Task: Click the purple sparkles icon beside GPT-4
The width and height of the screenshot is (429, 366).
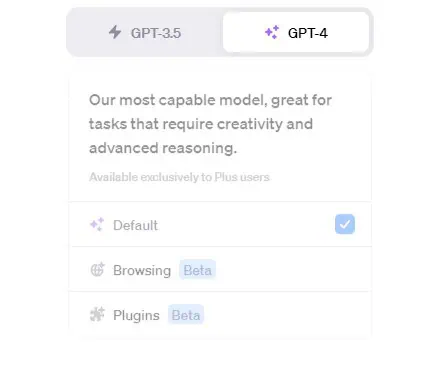Action: click(x=272, y=32)
